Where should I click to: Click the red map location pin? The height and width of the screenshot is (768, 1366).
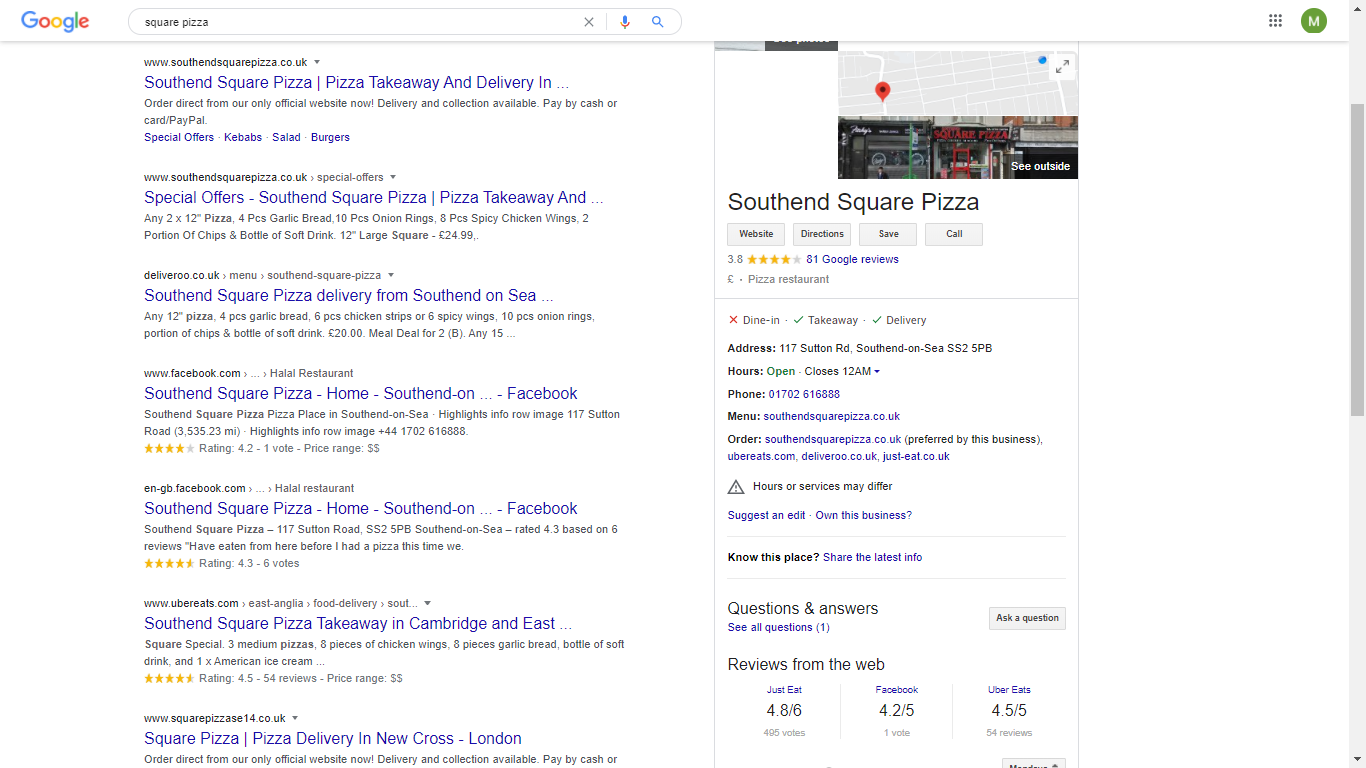click(882, 93)
